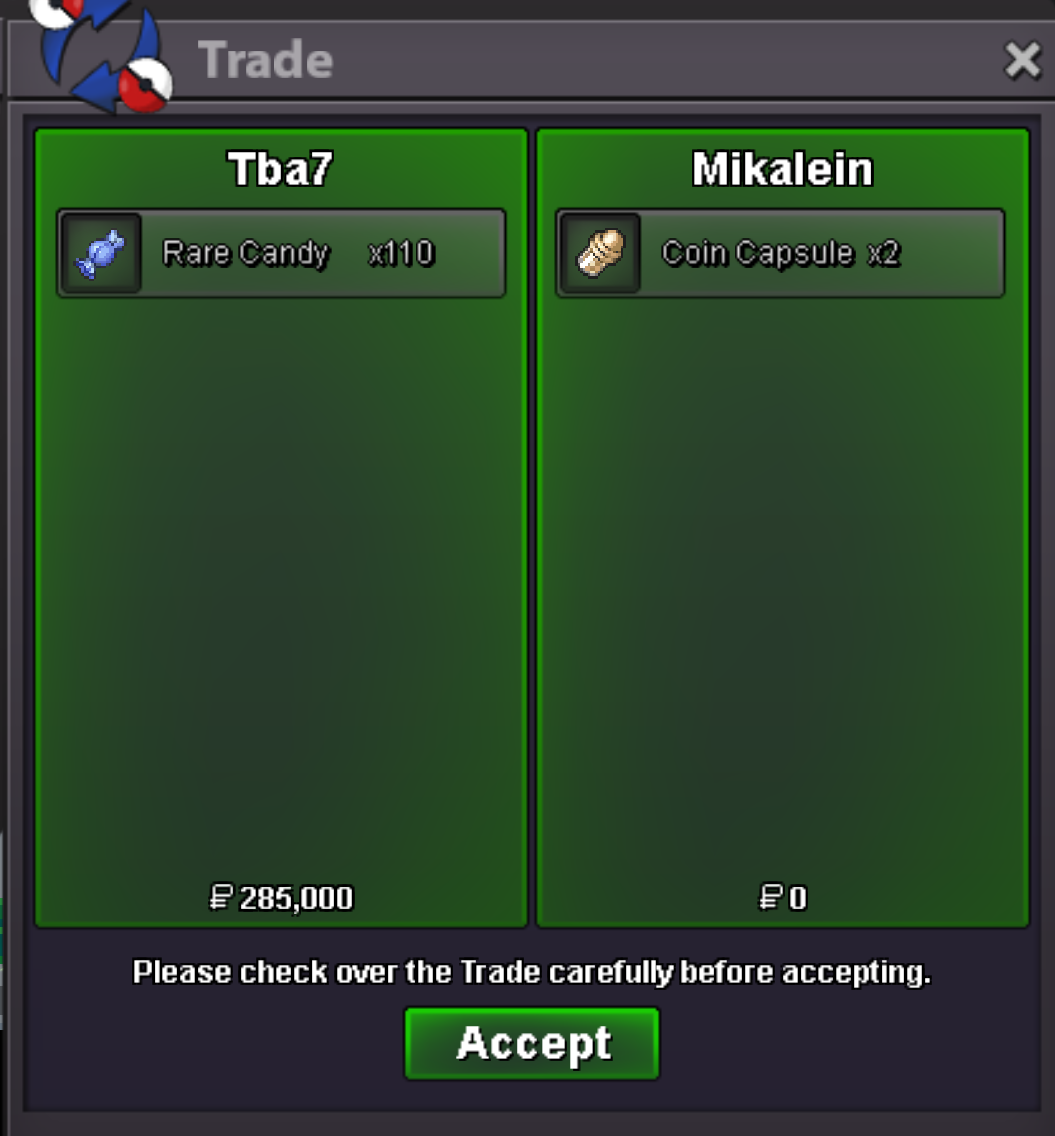The width and height of the screenshot is (1055, 1136).
Task: Click the Mikalein player name header
Action: click(x=782, y=169)
